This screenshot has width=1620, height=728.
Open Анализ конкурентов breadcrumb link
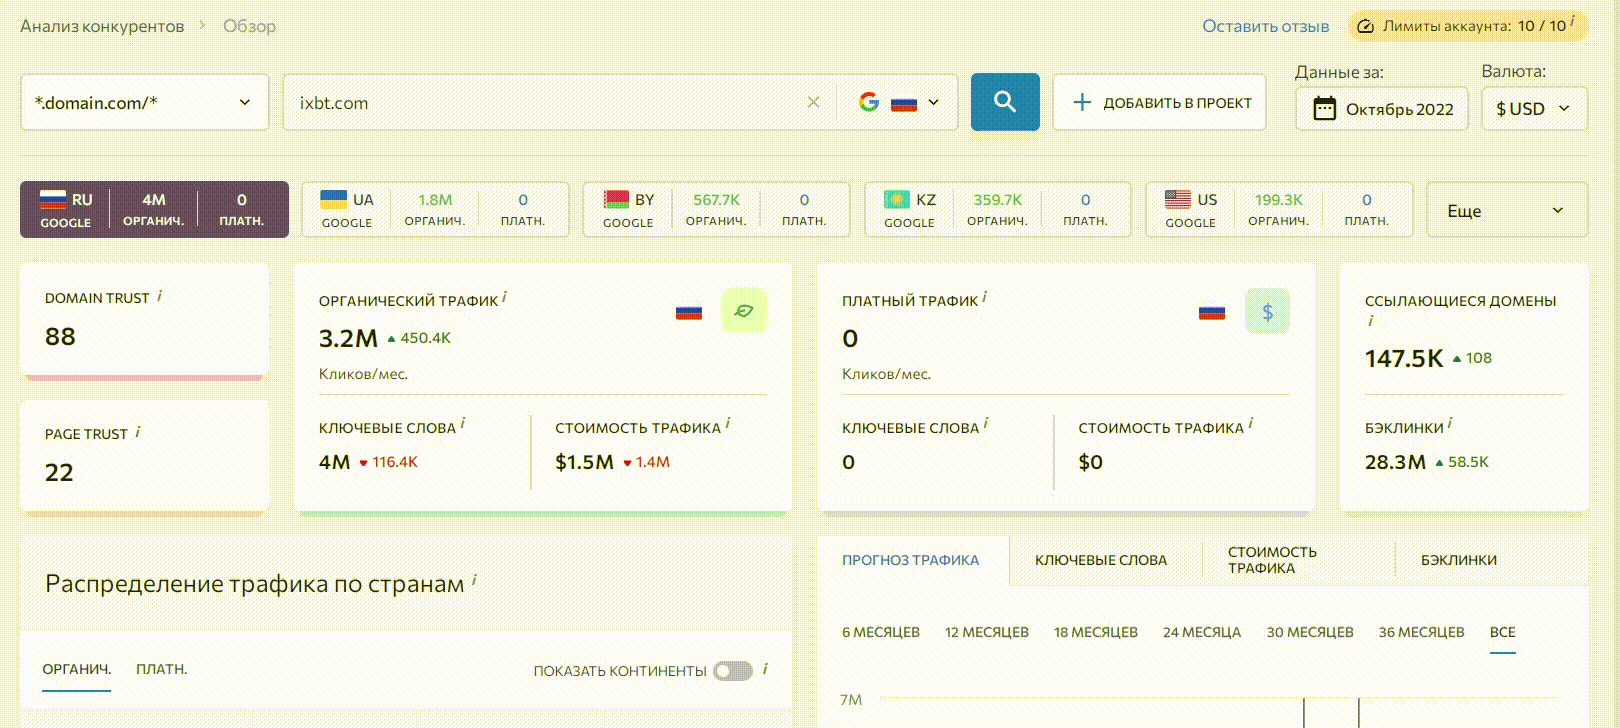102,26
